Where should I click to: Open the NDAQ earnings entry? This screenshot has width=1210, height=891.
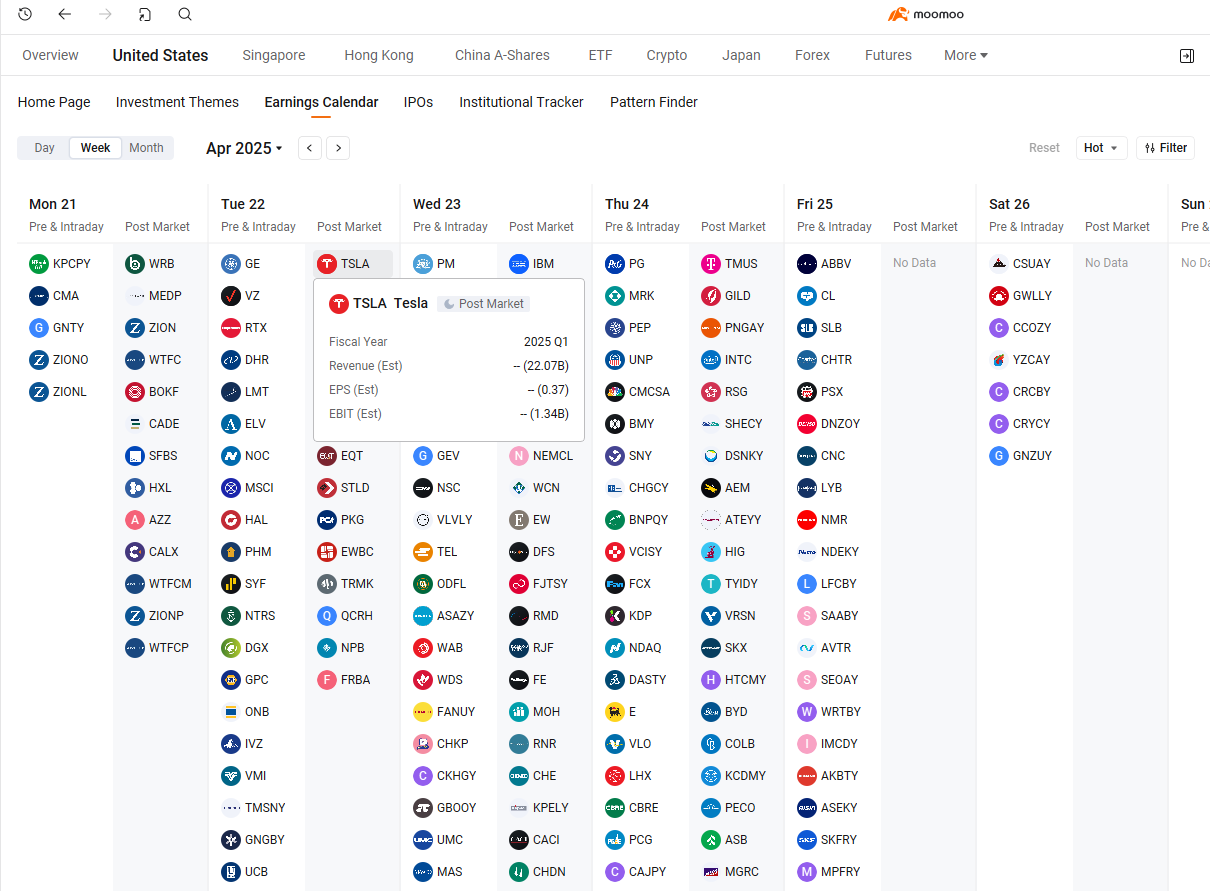(x=634, y=648)
